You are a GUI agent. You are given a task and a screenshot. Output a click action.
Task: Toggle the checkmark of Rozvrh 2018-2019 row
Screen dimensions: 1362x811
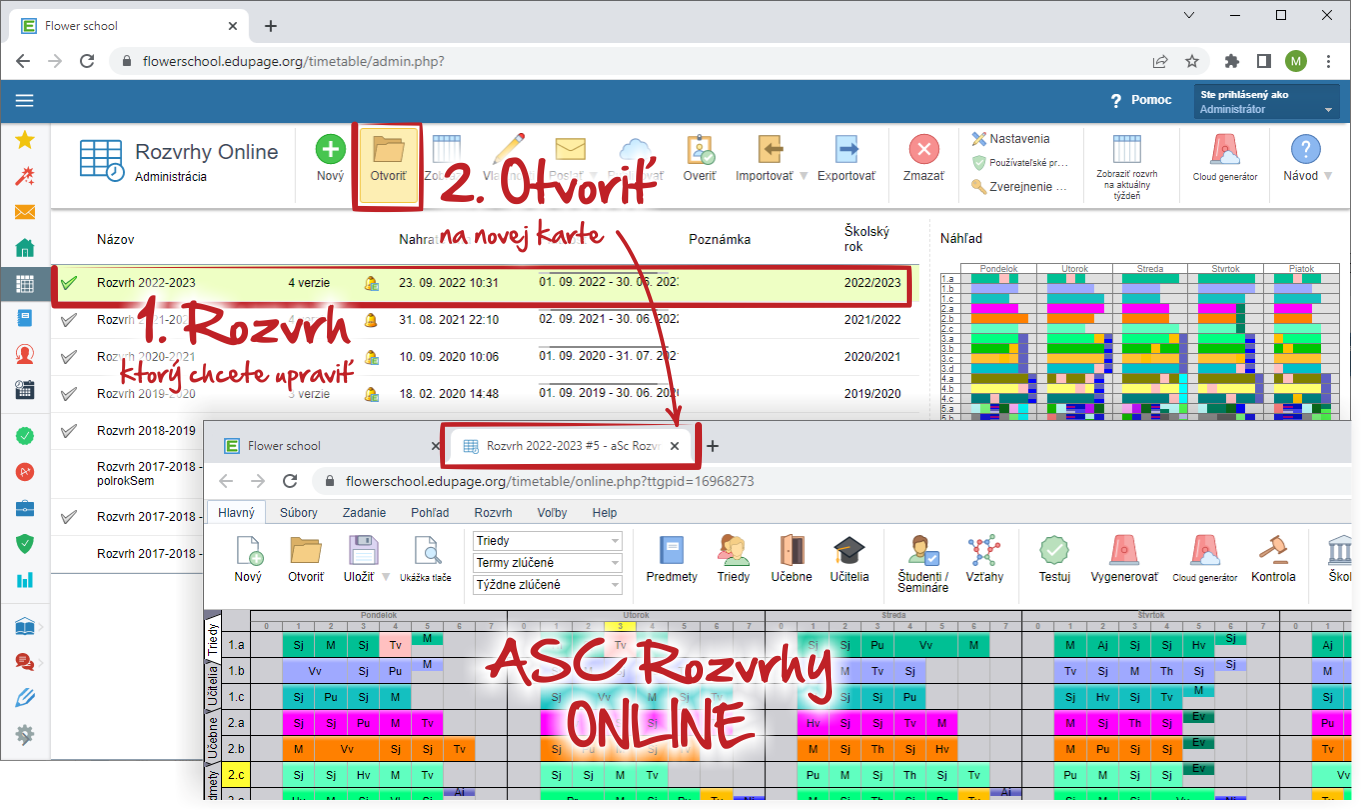click(x=68, y=431)
